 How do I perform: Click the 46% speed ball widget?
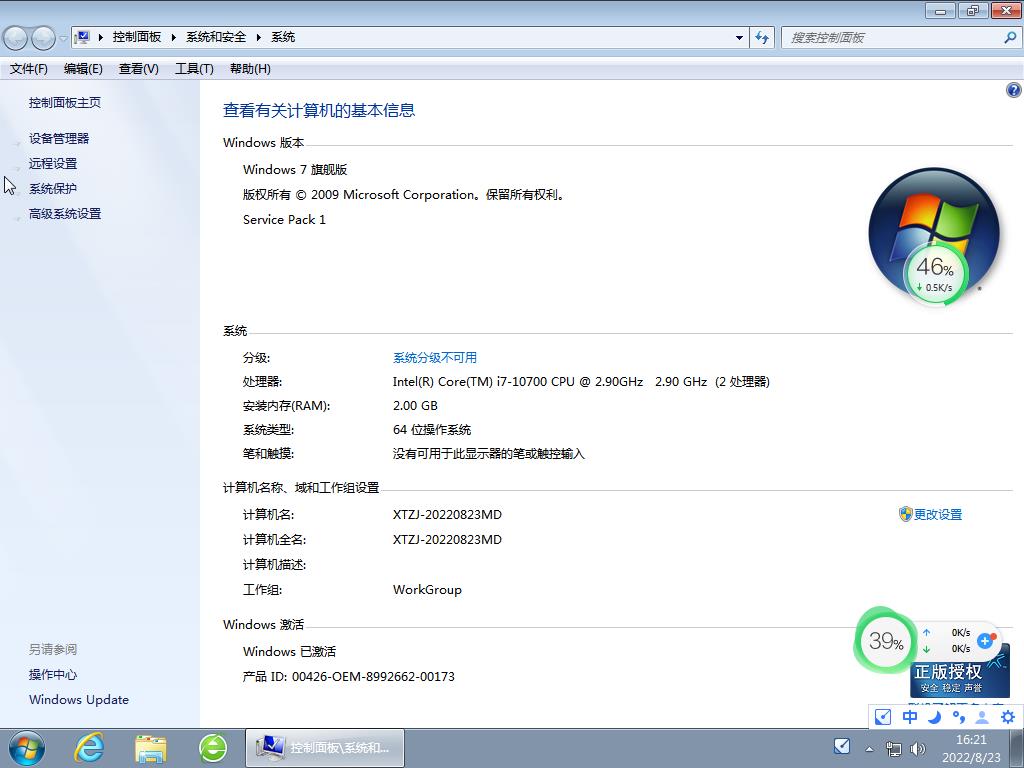pos(935,273)
